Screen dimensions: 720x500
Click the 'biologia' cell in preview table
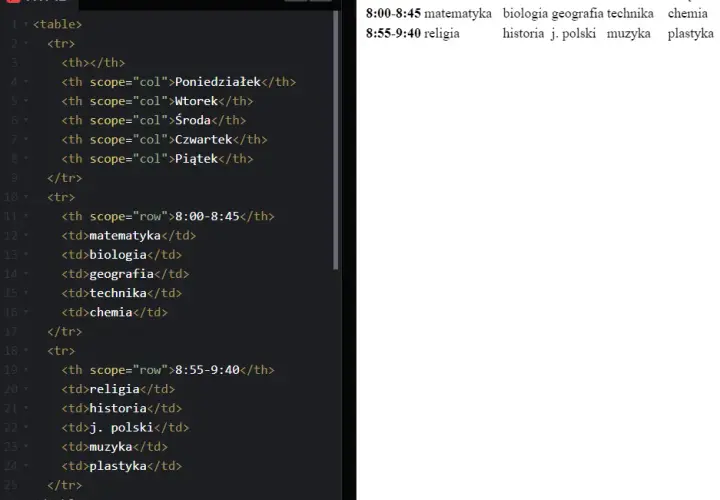525,14
